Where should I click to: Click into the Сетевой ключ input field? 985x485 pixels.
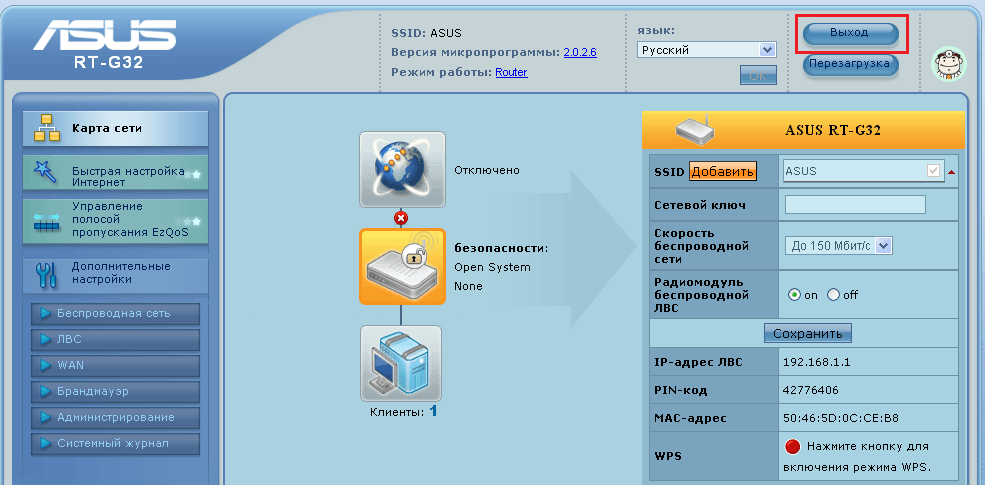(855, 205)
